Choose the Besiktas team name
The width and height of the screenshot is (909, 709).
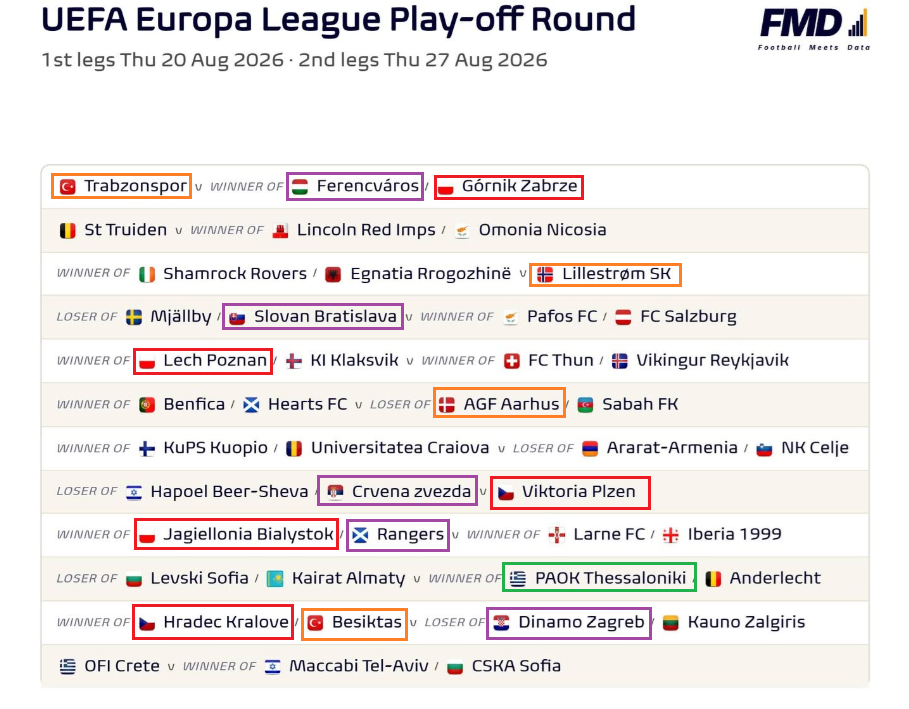point(366,623)
